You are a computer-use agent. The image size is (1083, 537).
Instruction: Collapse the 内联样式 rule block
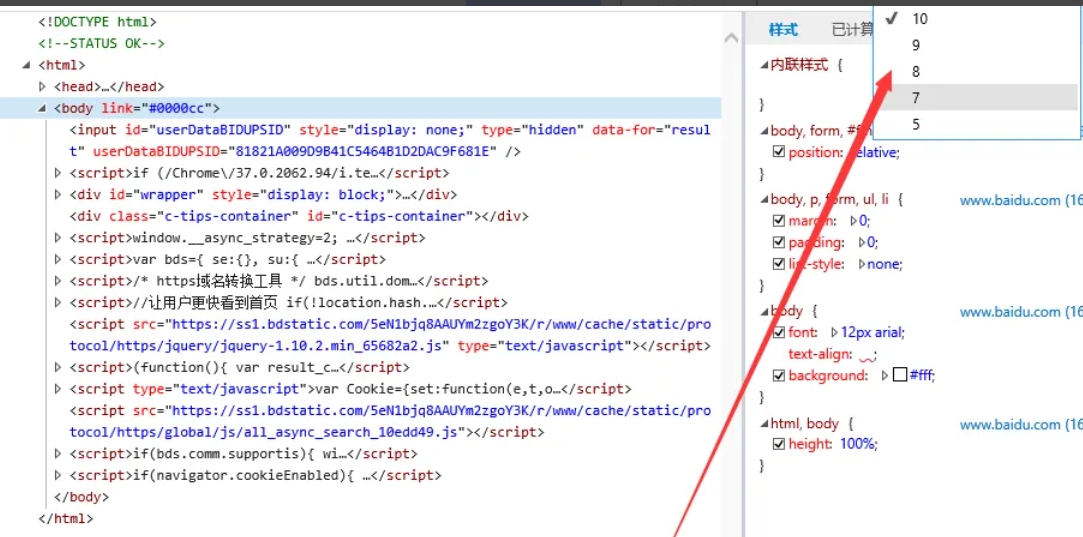[x=764, y=66]
